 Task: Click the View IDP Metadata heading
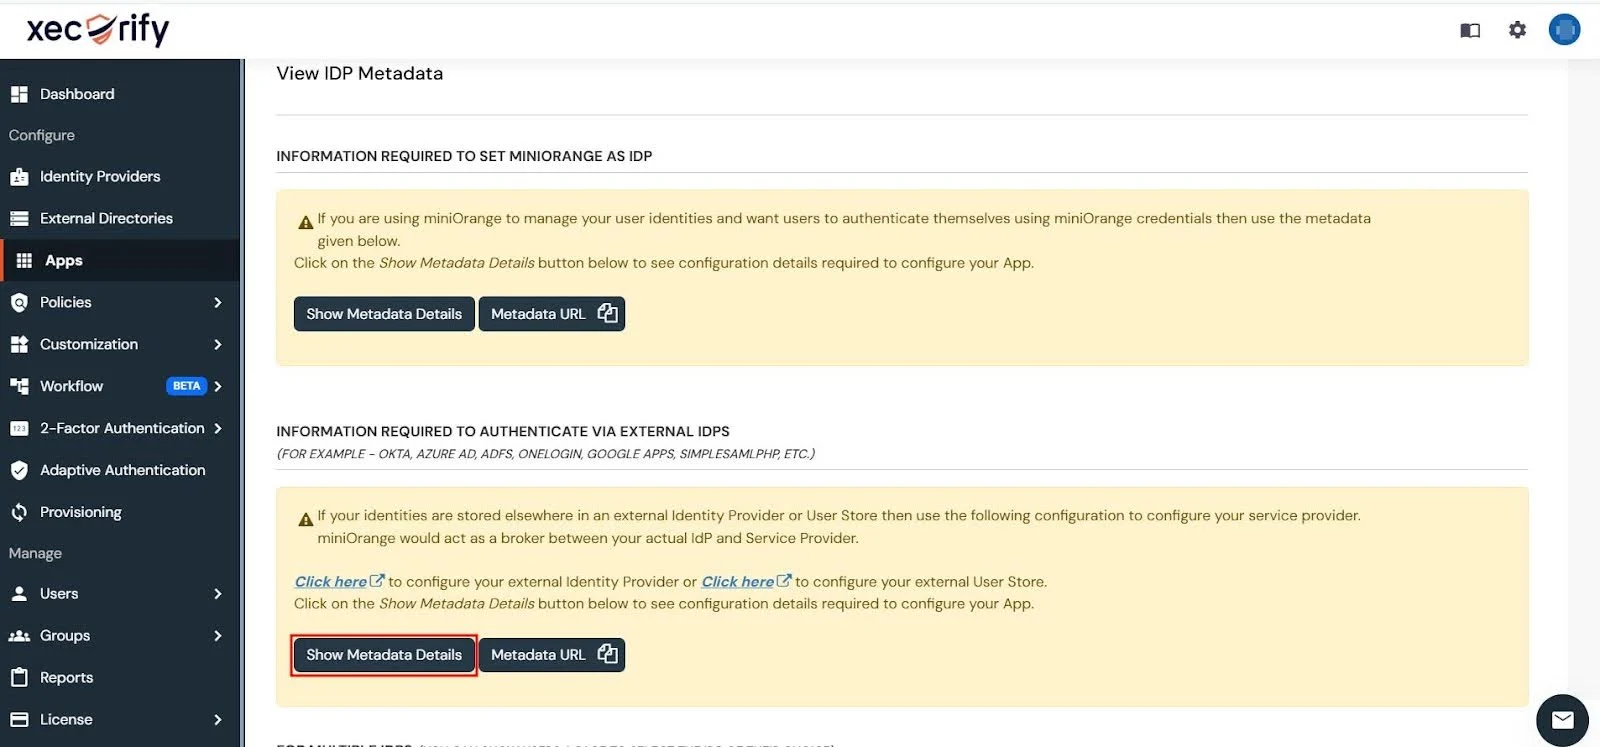360,73
